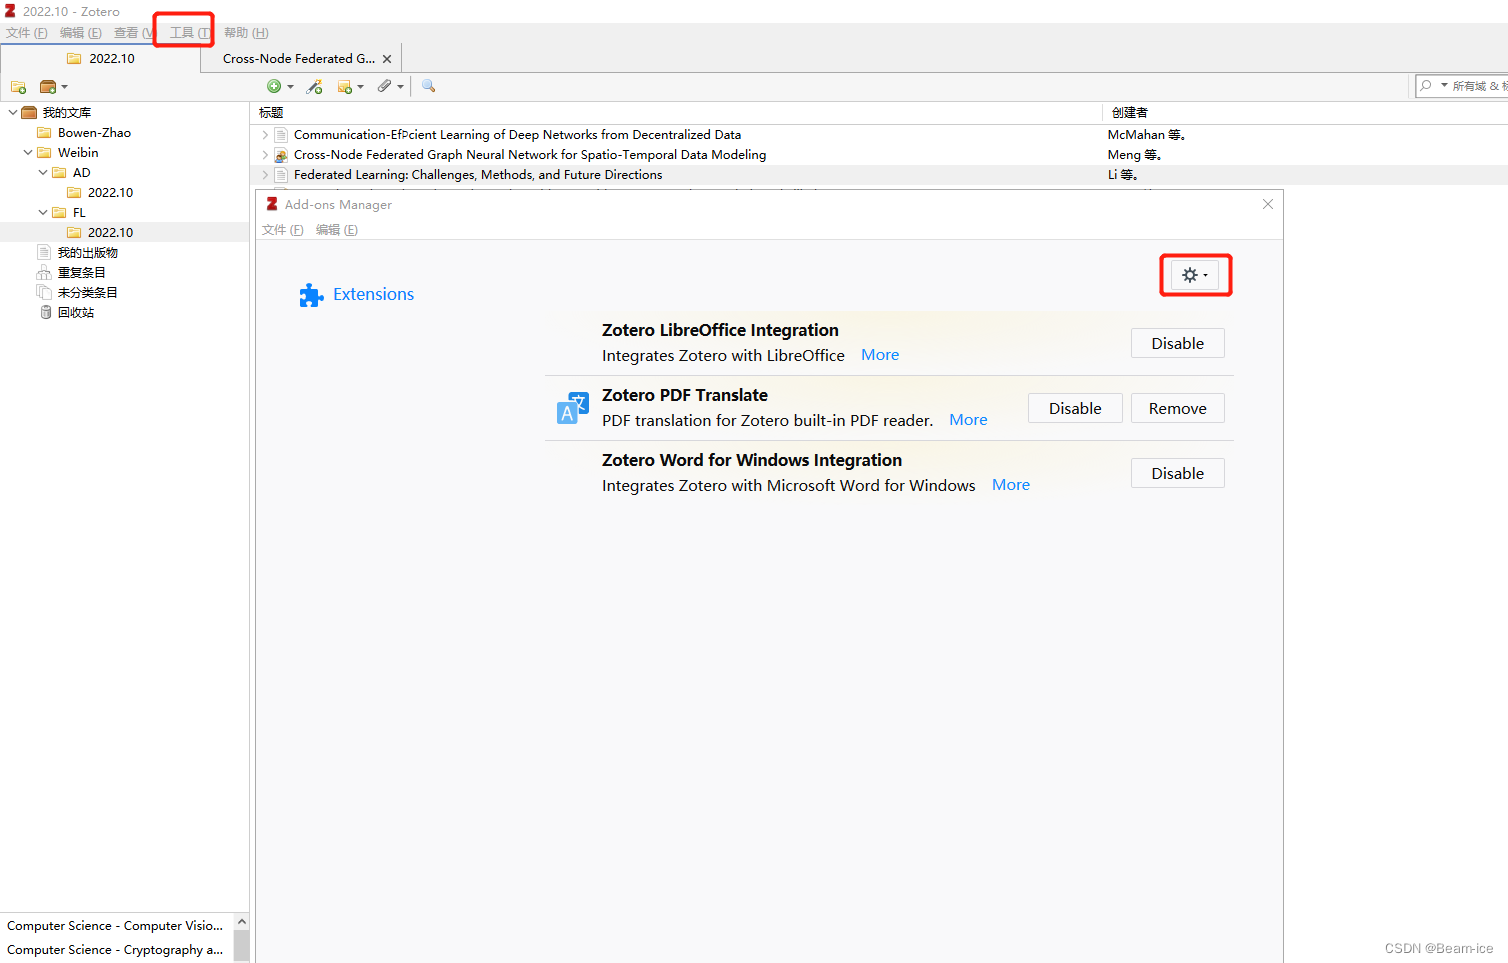This screenshot has height=963, width=1508.
Task: Click the New Note icon
Action: coord(345,87)
